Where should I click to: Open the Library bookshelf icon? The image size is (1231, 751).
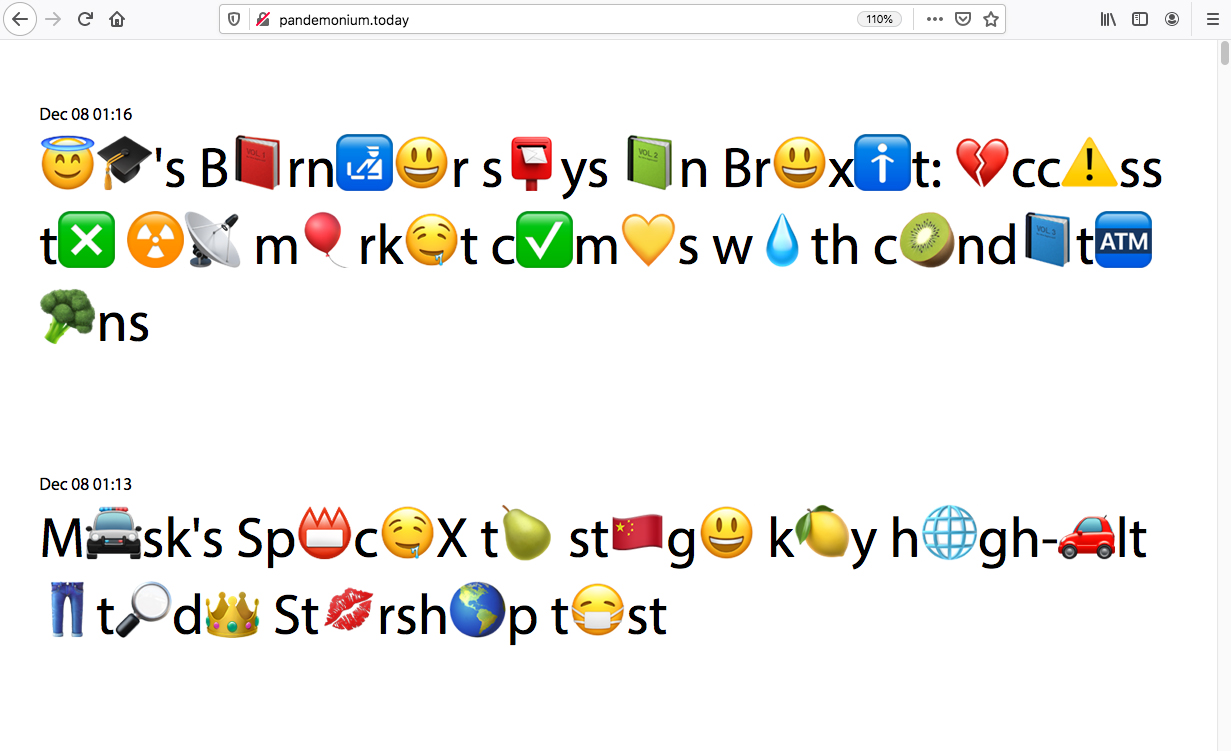1108,19
